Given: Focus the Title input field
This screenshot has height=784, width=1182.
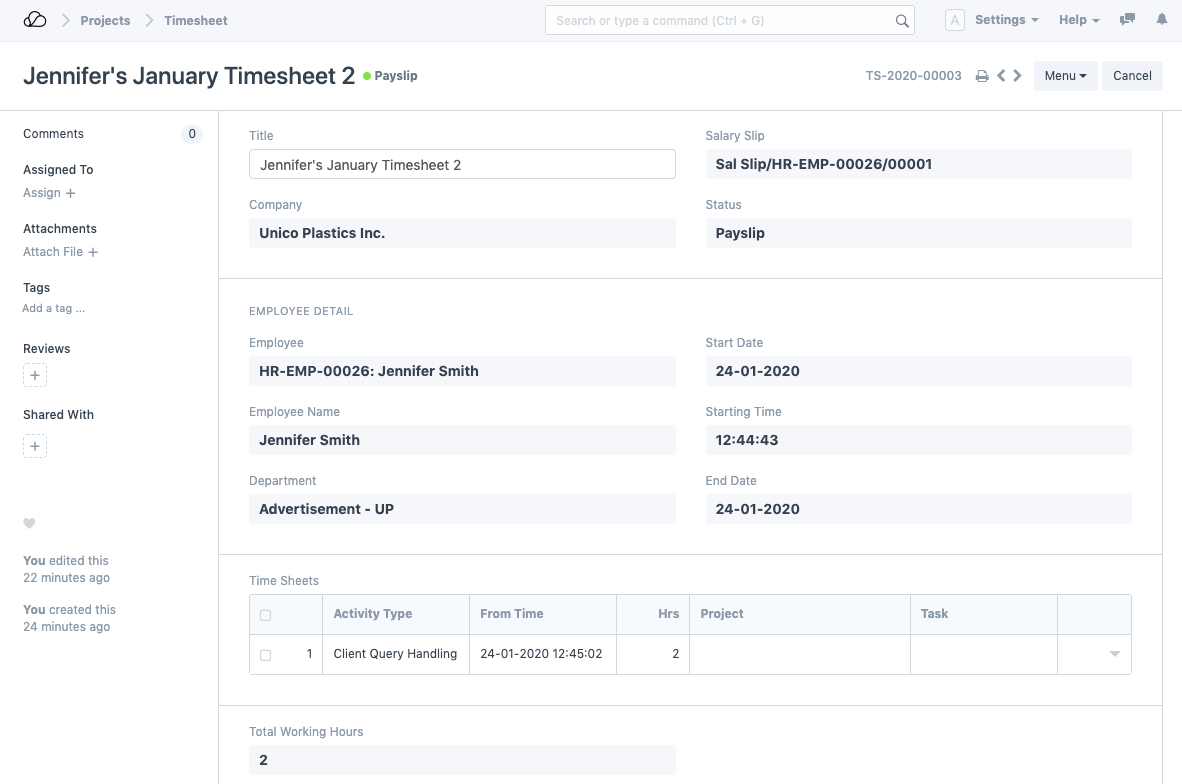Looking at the screenshot, I should 462,165.
